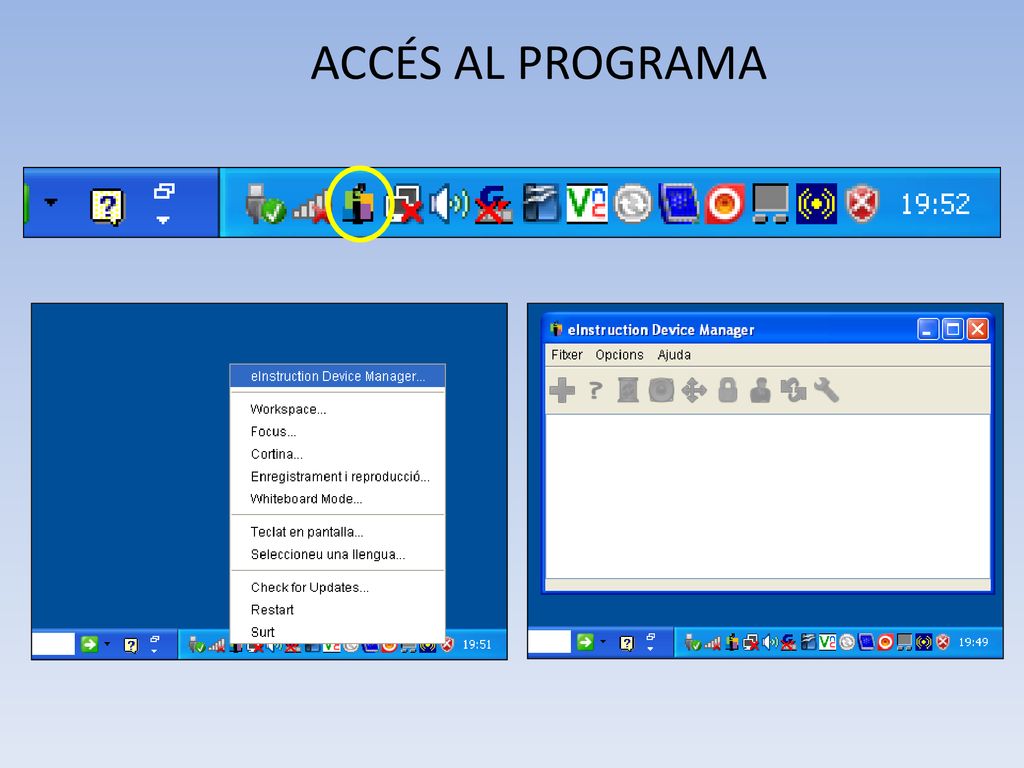Open the gray network monitor icon in the large strip

click(770, 204)
